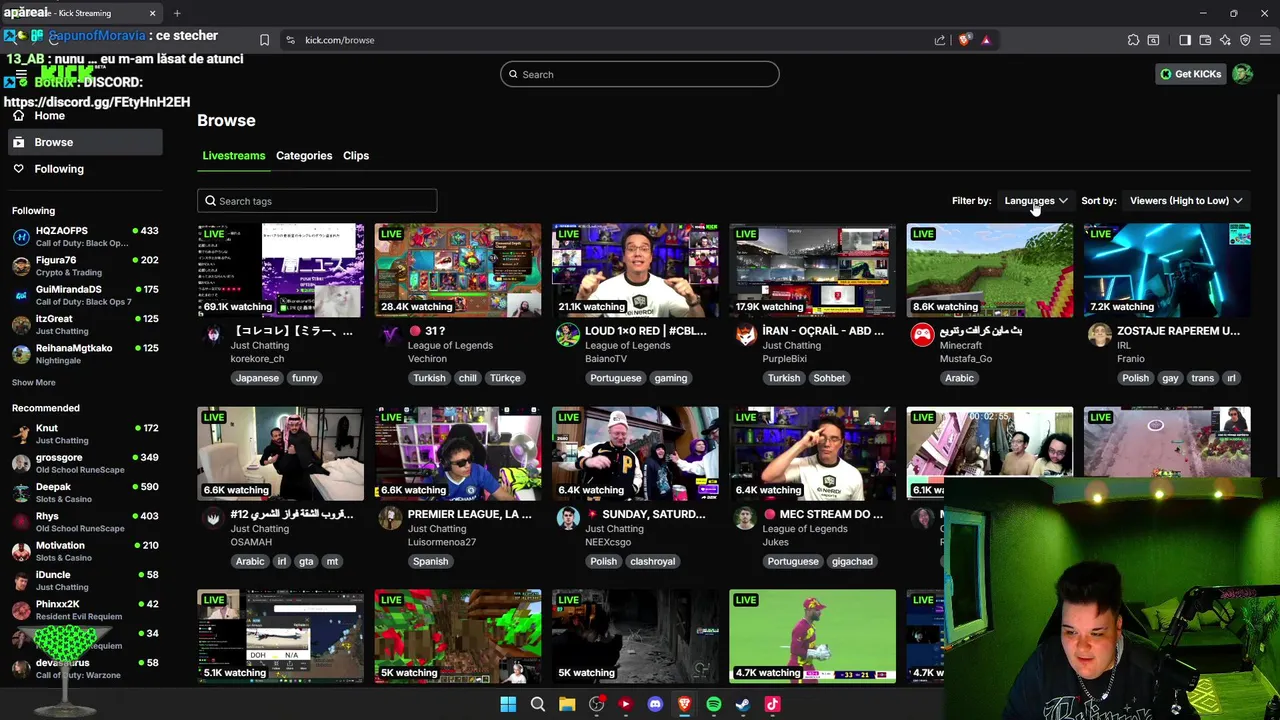
Task: Click the bookmark icon beside the address bar
Action: [x=264, y=40]
